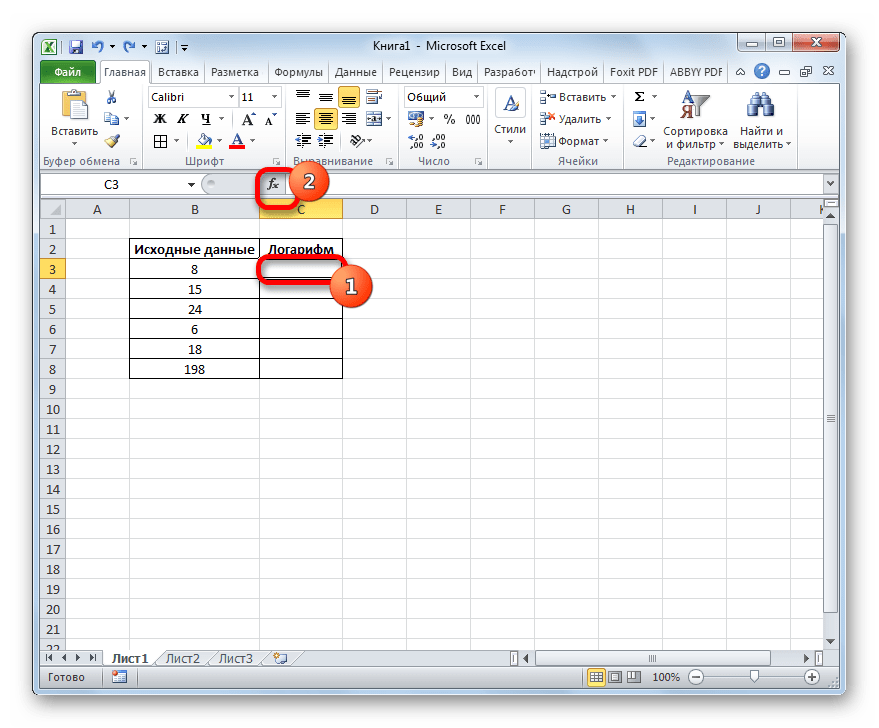Open Найти и выделить binoculars tool
879x728 pixels.
click(x=761, y=120)
